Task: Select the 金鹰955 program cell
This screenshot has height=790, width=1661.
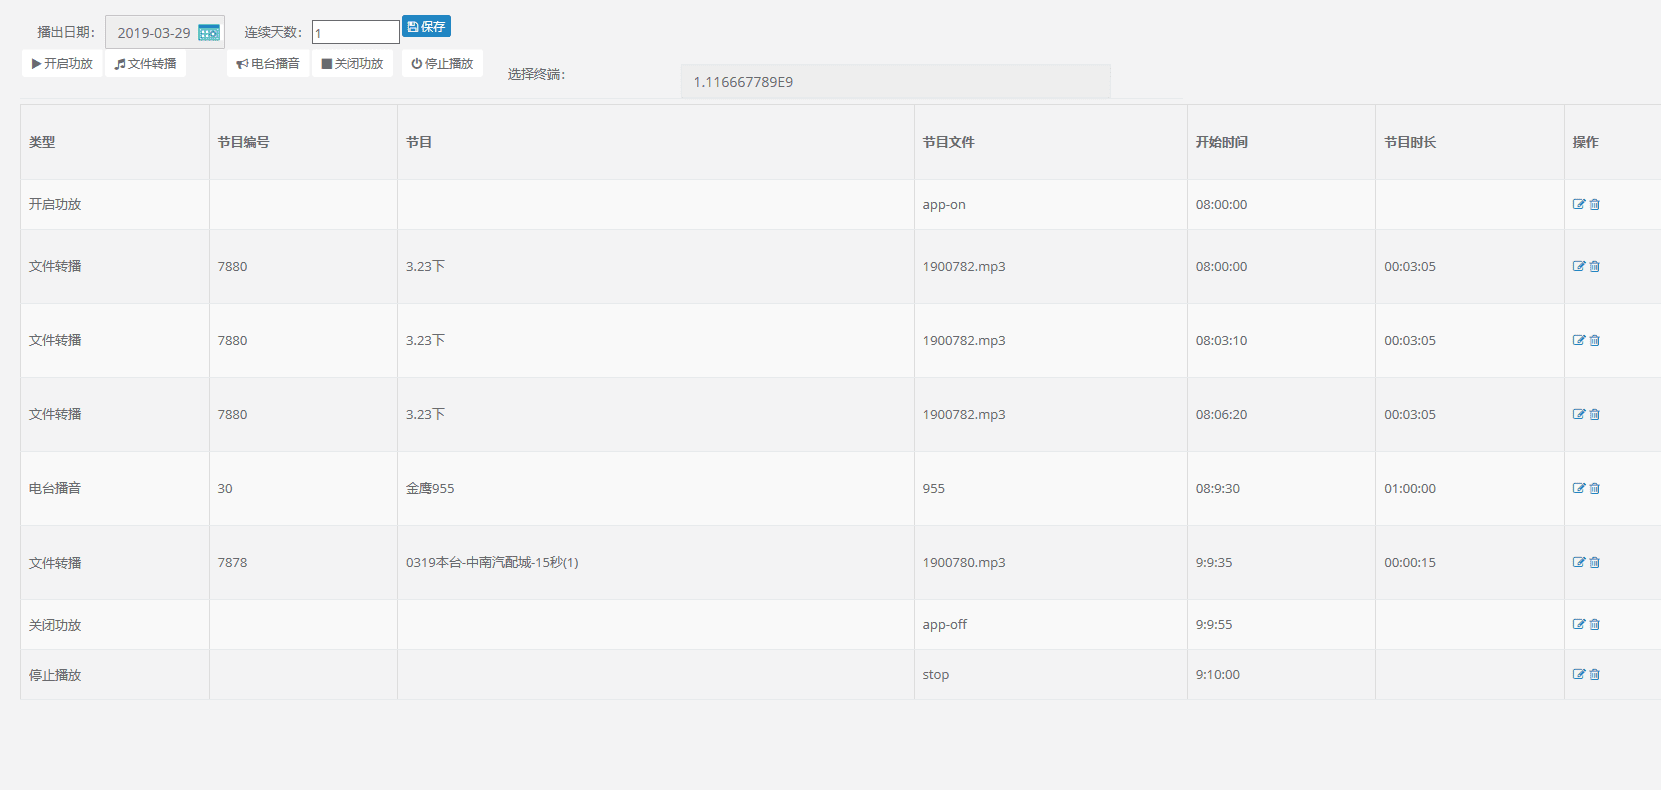Action: coord(656,488)
